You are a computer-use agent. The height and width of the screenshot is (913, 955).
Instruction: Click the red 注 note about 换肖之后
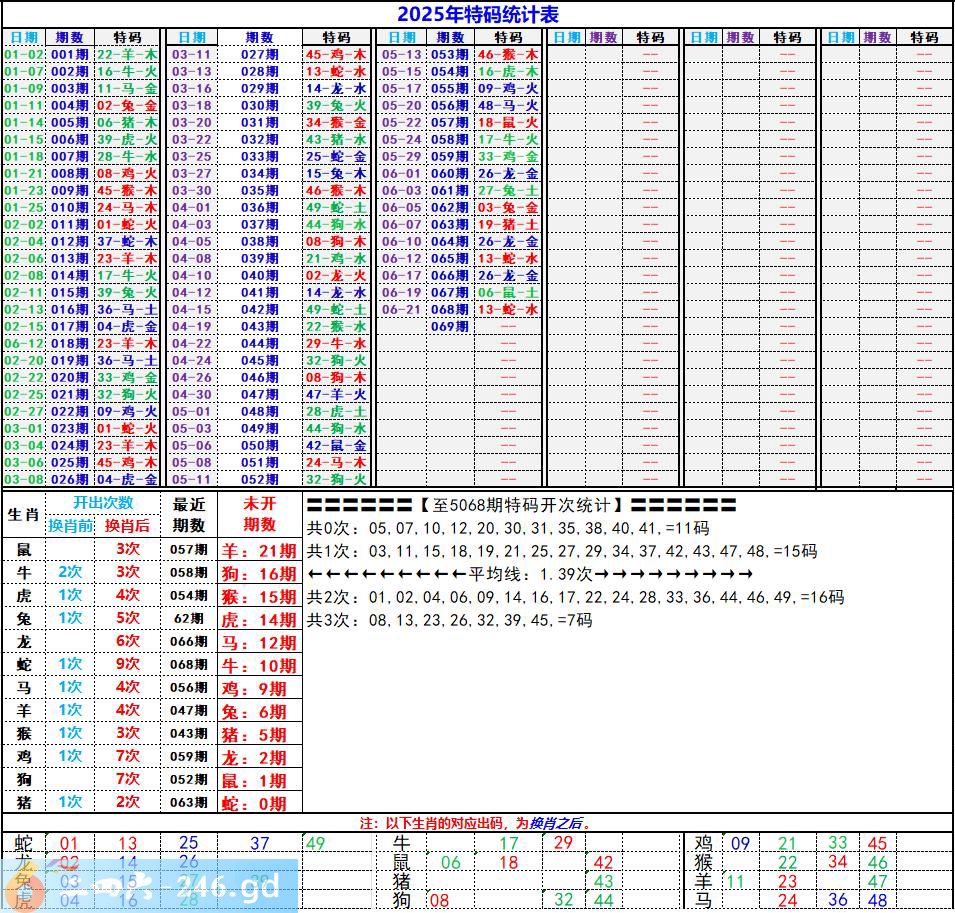tap(476, 823)
